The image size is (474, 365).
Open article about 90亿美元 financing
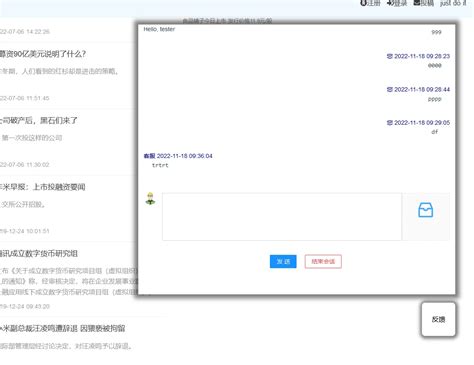(x=43, y=54)
